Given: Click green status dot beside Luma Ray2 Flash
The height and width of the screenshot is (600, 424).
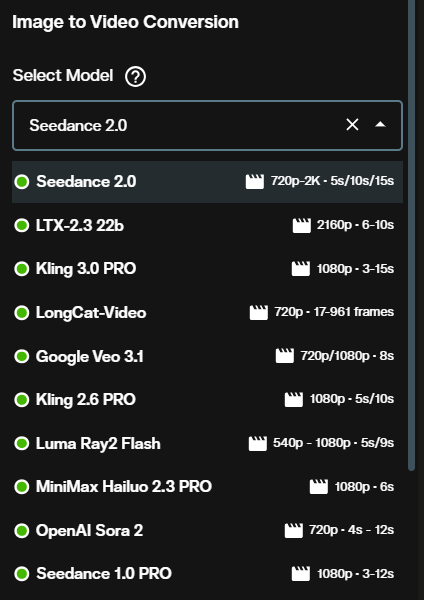Looking at the screenshot, I should tap(22, 443).
